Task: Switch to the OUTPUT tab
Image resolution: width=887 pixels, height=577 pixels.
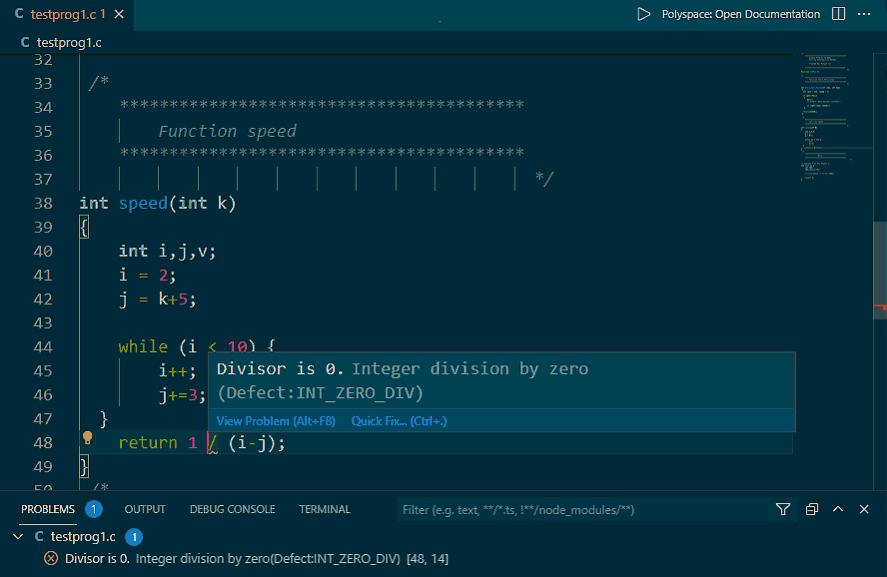Action: [x=144, y=509]
